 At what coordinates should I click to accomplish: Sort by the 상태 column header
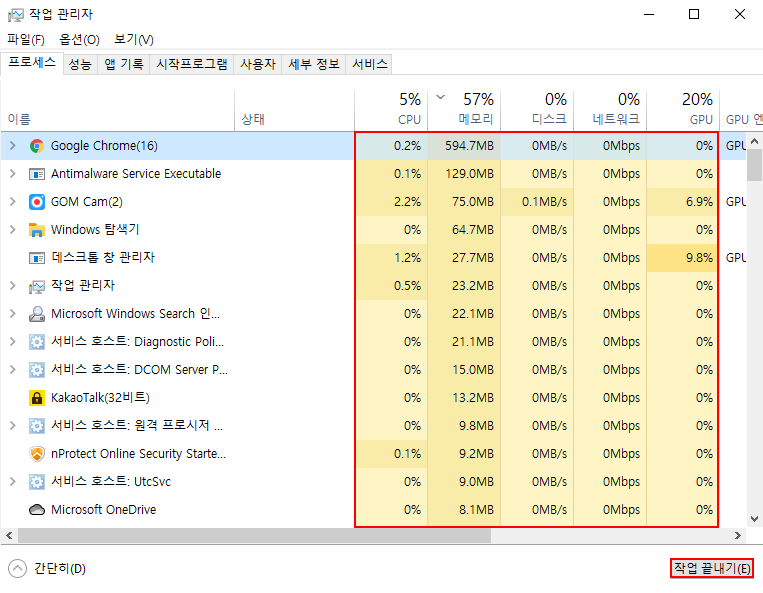pos(294,110)
